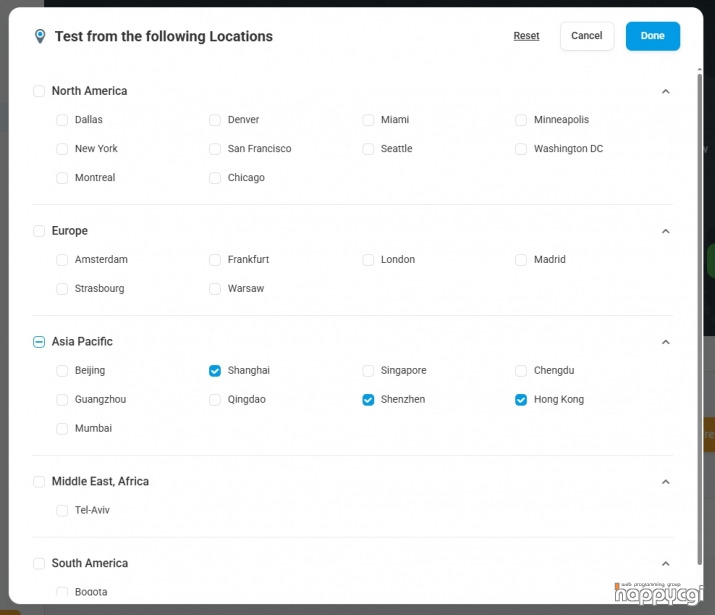Select the Madrid location checkbox
715x615 pixels.
[521, 260]
